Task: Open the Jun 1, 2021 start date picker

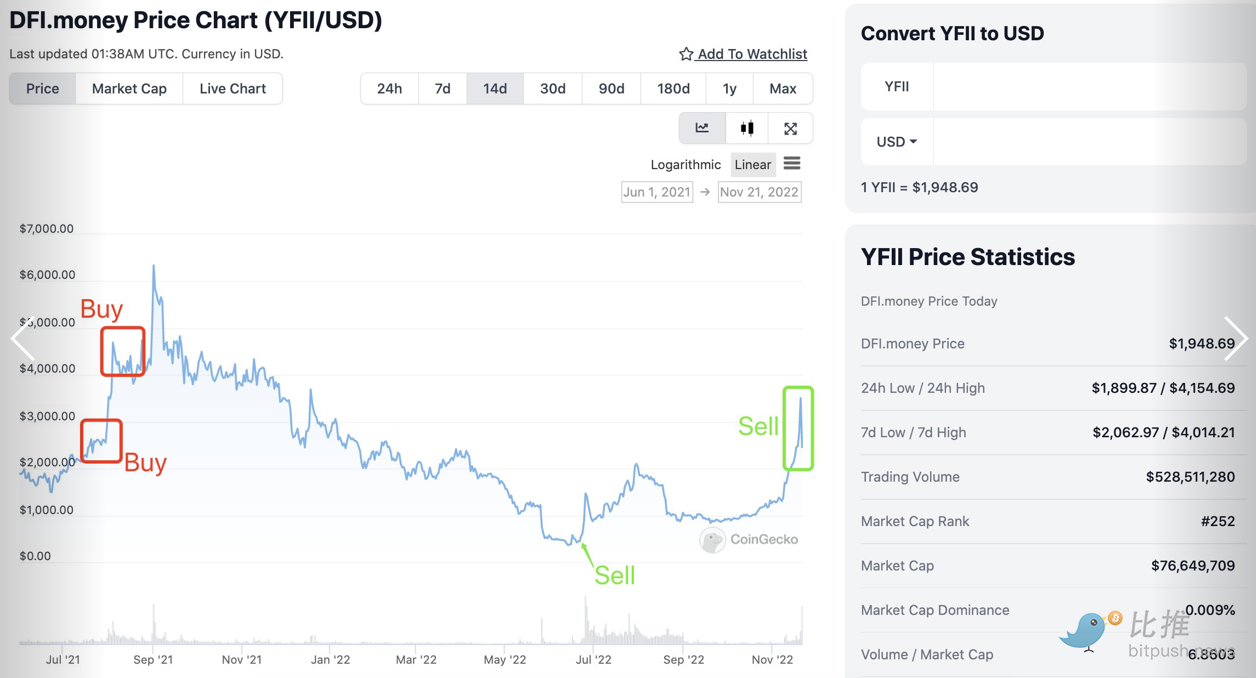Action: click(656, 192)
